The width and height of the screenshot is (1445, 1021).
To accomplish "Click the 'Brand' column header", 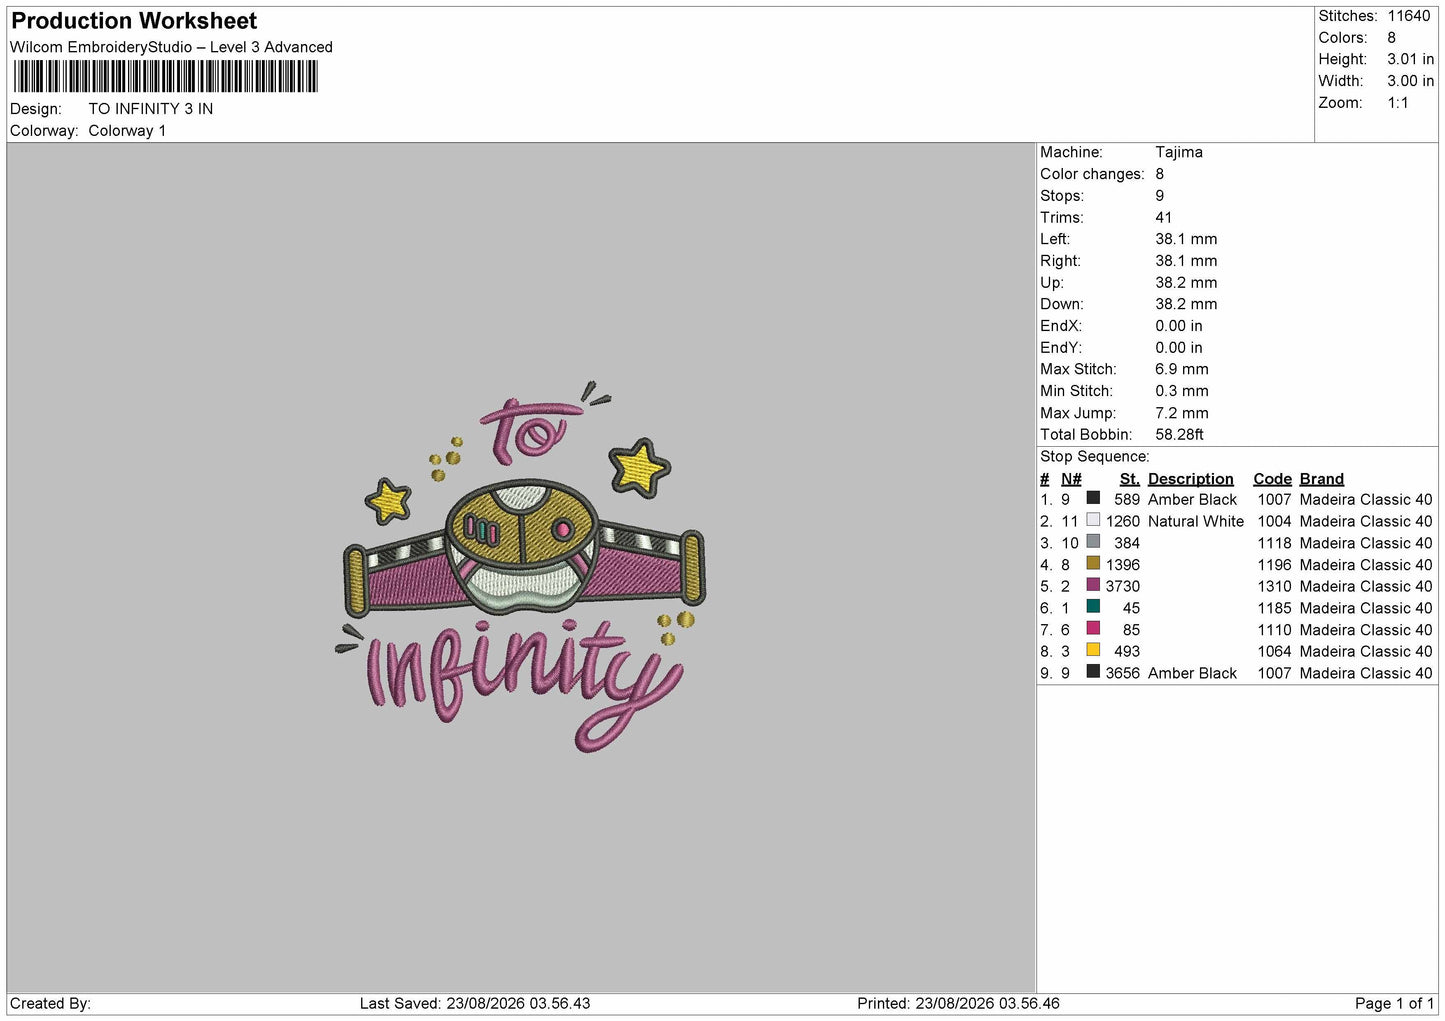I will pyautogui.click(x=1322, y=479).
